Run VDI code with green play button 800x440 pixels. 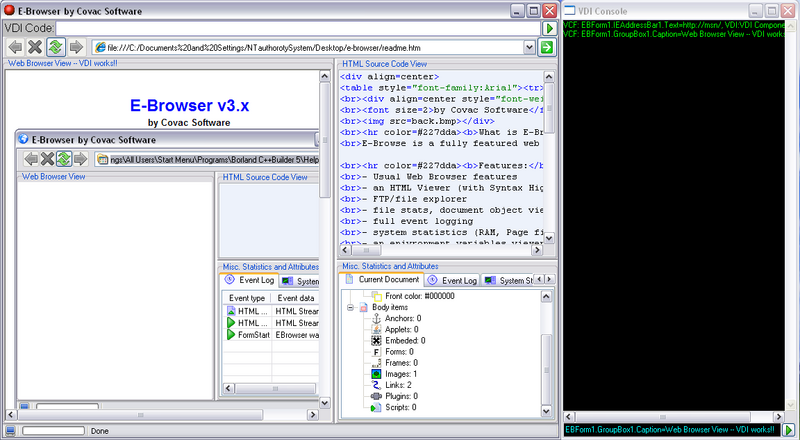point(549,28)
